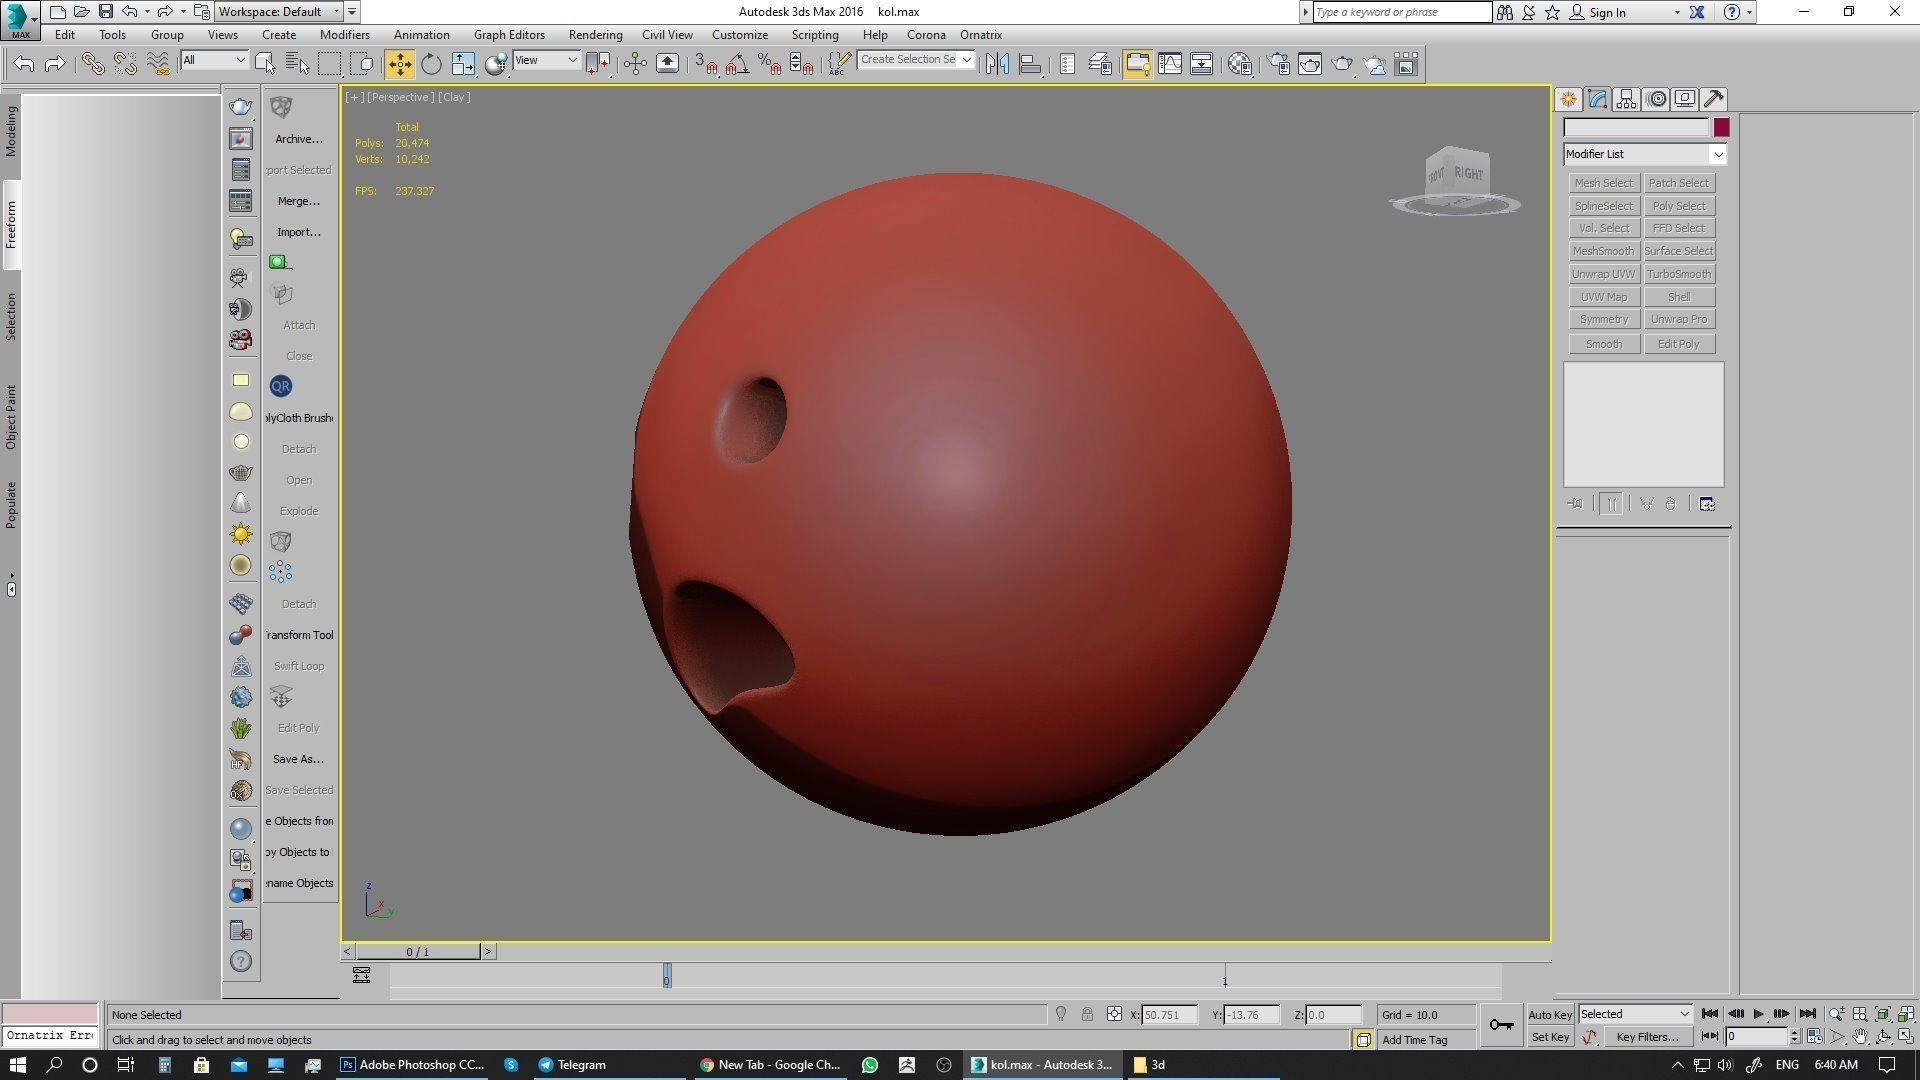The height and width of the screenshot is (1080, 1920).
Task: Click the Set Key button
Action: coord(1550,1037)
